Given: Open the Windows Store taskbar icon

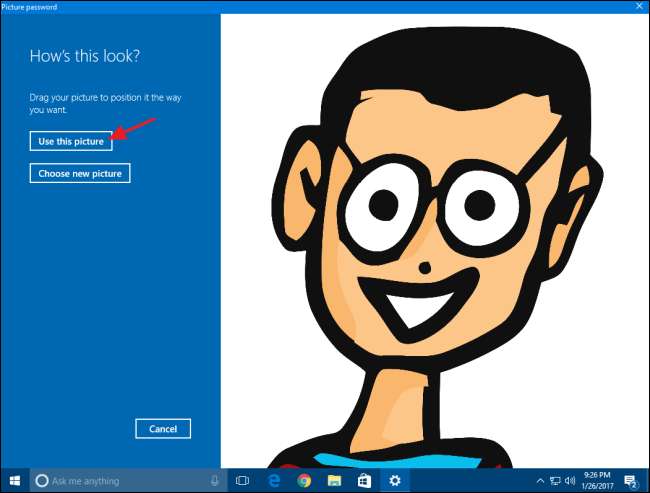Looking at the screenshot, I should click(364, 481).
